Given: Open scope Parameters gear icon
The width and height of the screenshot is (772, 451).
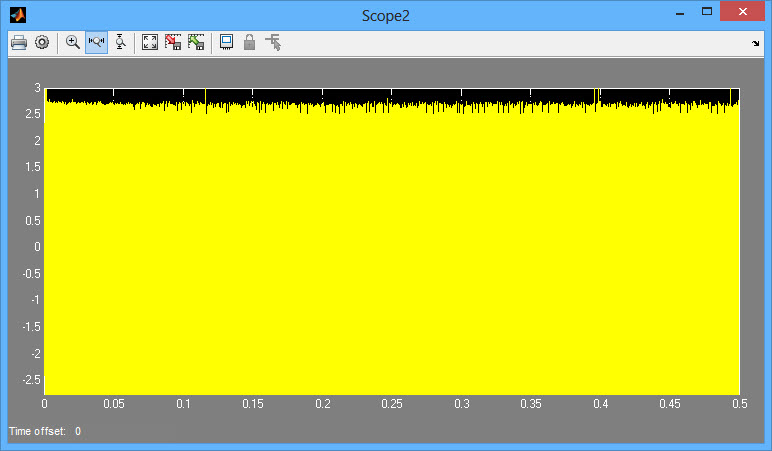Looking at the screenshot, I should [42, 42].
